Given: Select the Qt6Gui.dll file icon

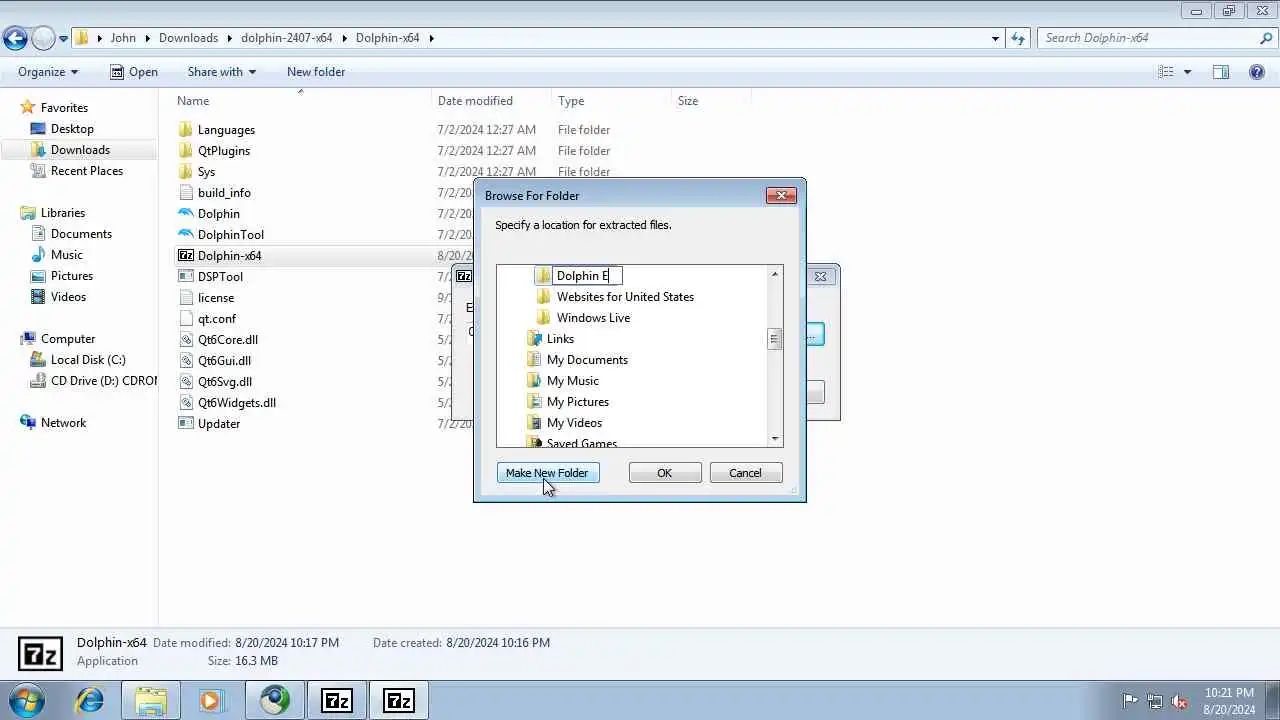Looking at the screenshot, I should pos(186,361).
